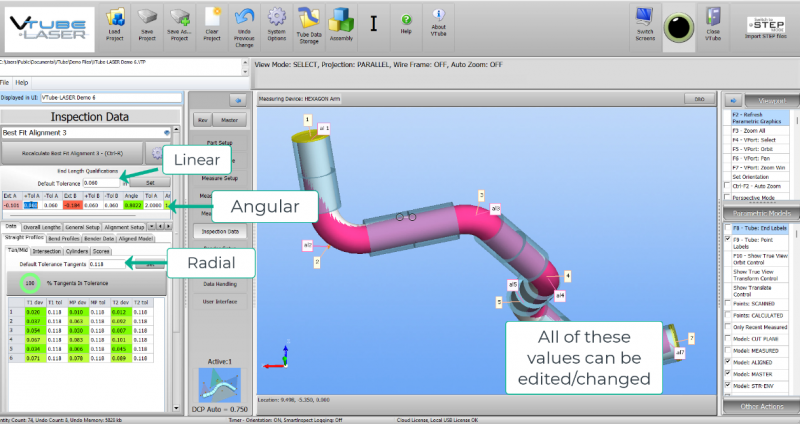Viewport: 800px width, 424px height.
Task: Select the Scores tab
Action: (x=101, y=251)
